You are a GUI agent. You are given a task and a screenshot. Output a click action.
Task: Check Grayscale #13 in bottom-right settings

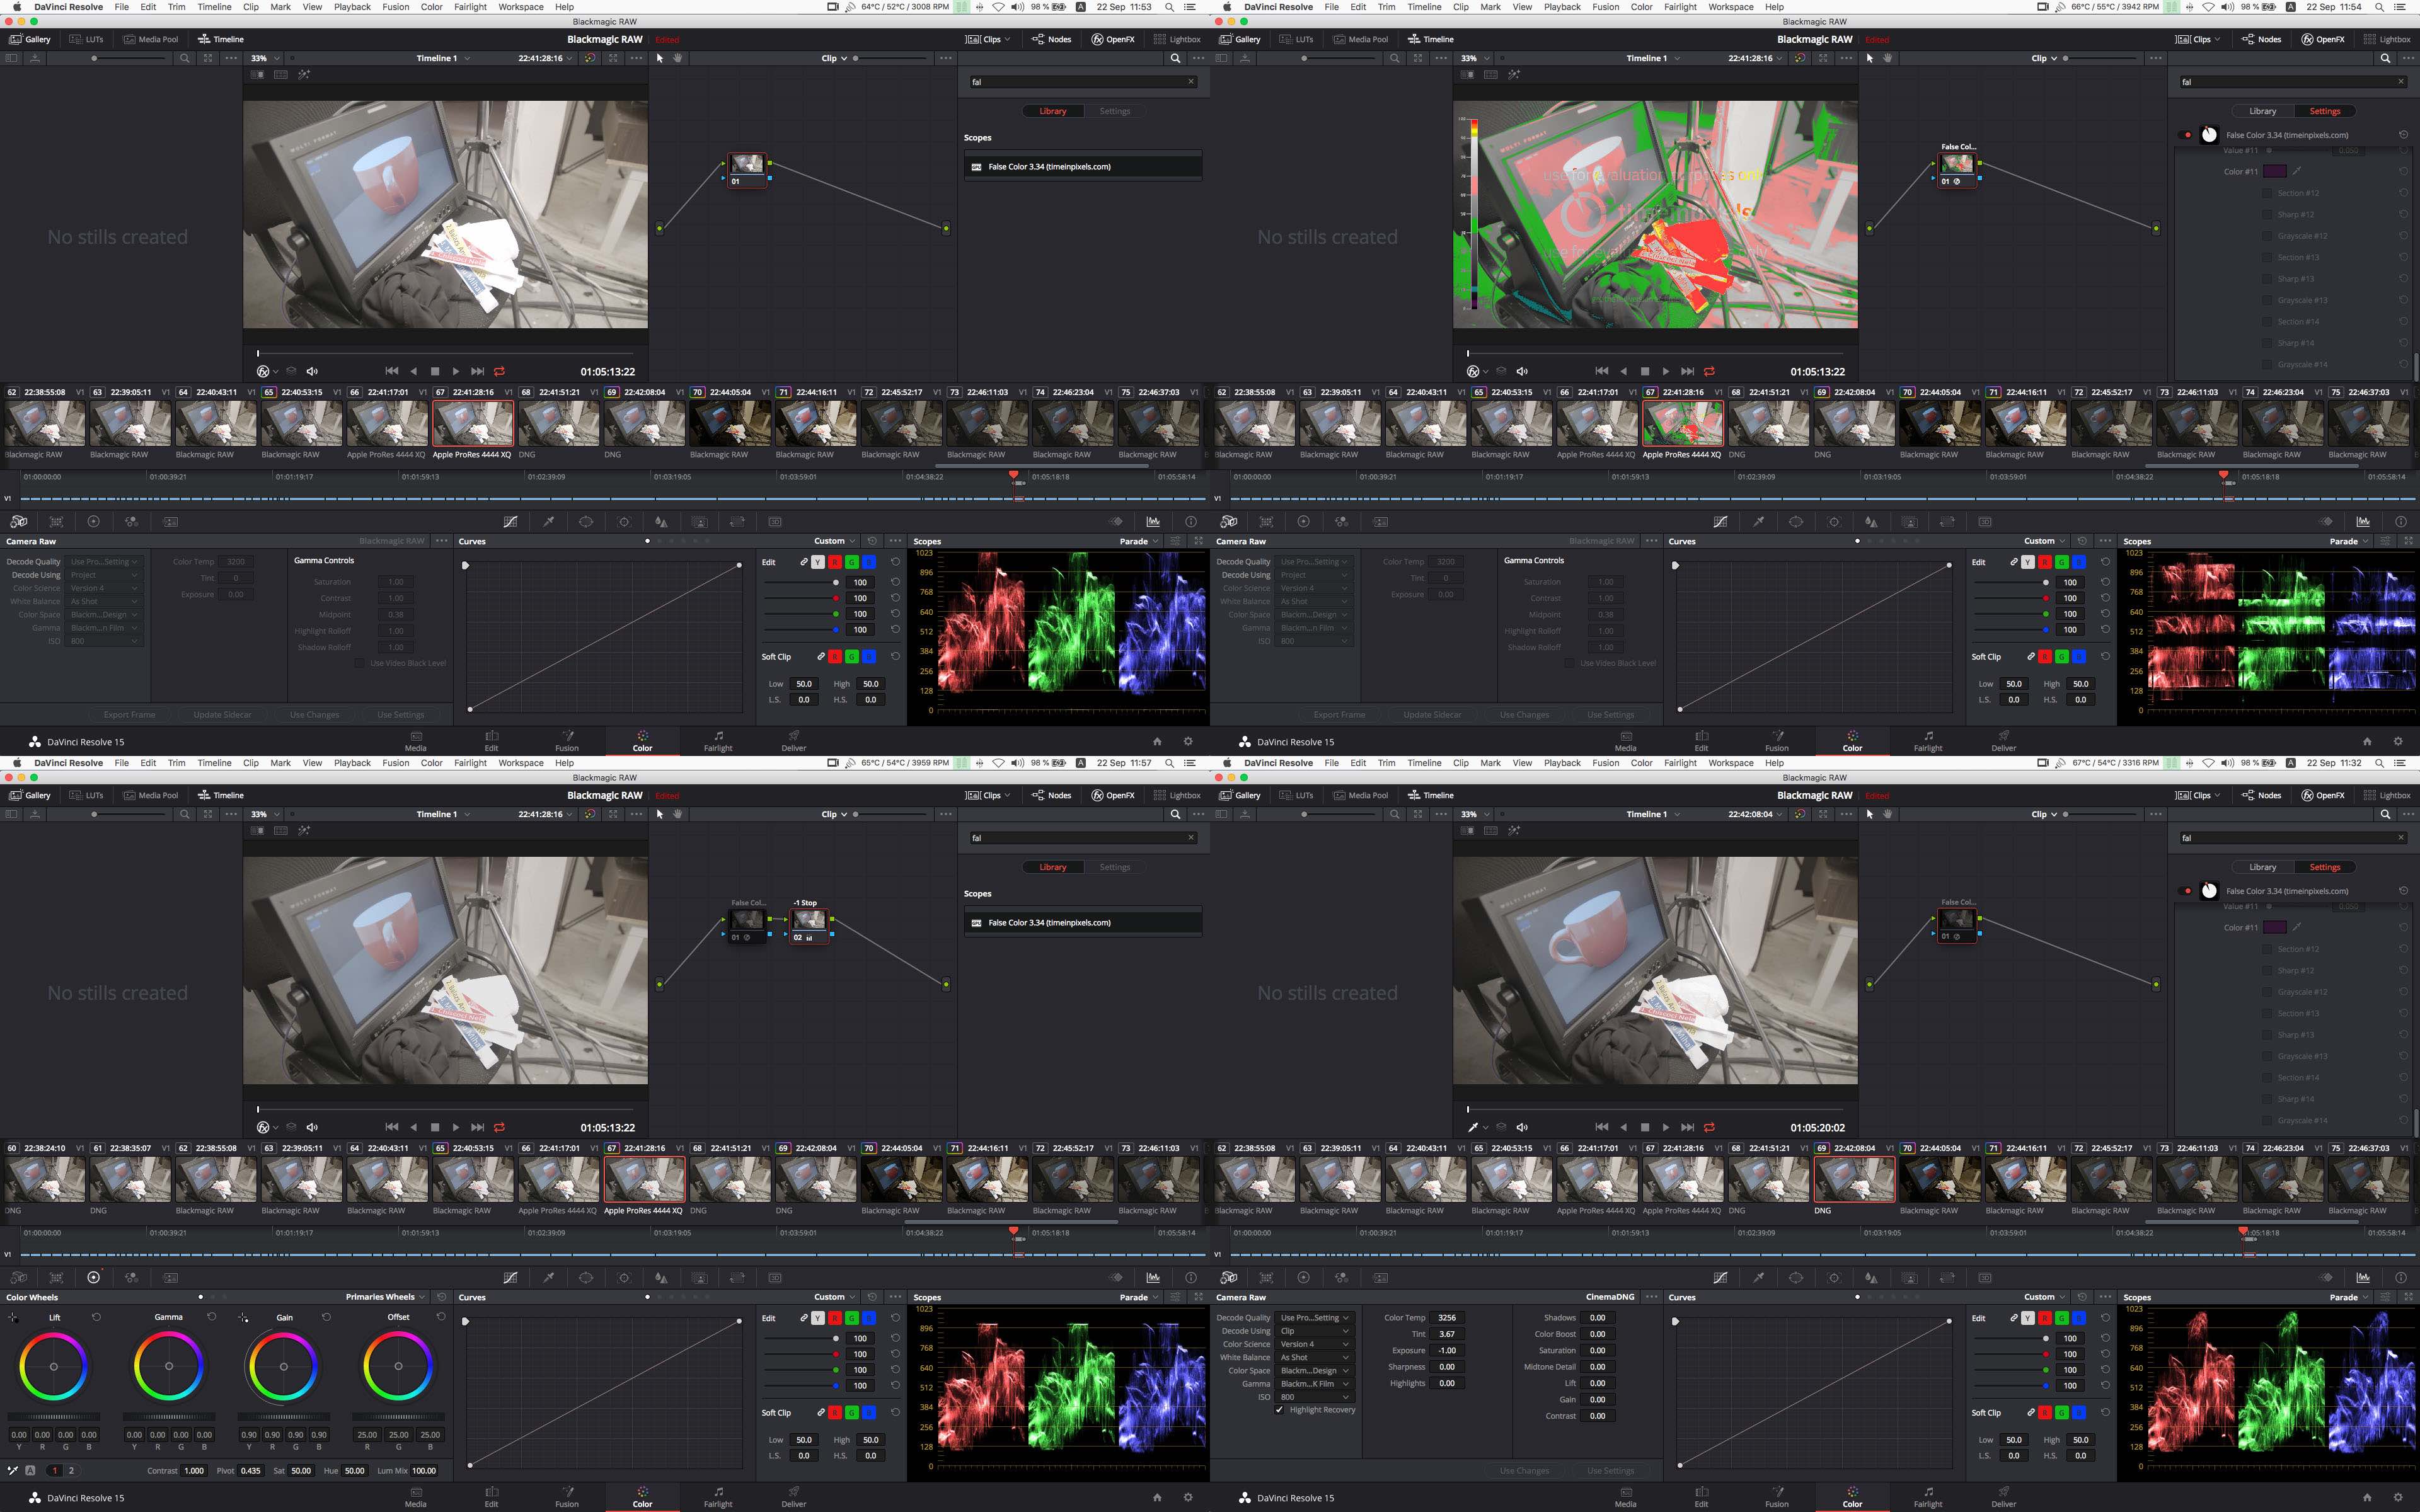click(x=2267, y=1056)
